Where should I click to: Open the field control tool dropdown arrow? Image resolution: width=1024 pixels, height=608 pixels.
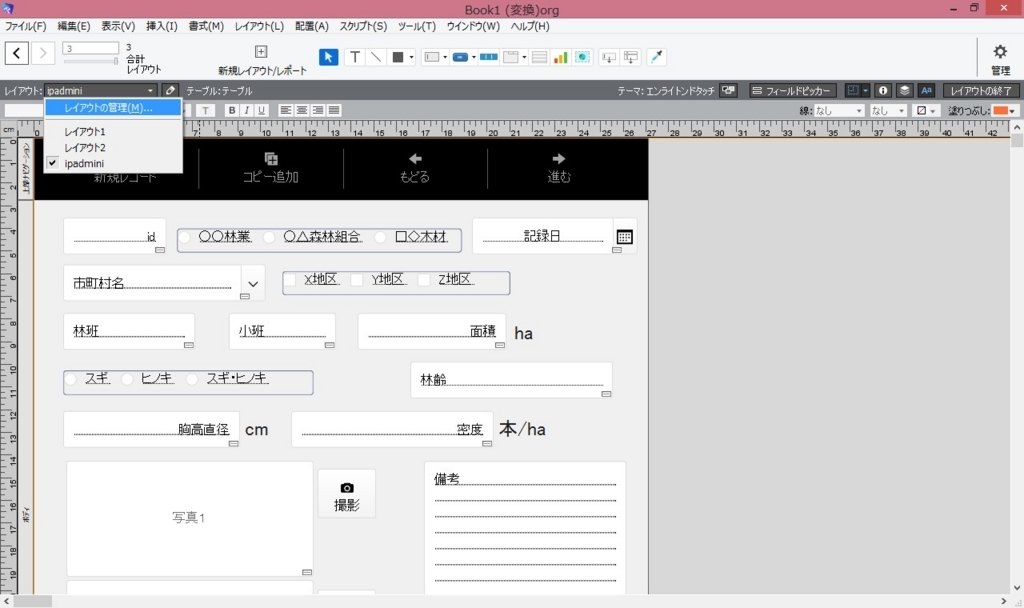[445, 57]
